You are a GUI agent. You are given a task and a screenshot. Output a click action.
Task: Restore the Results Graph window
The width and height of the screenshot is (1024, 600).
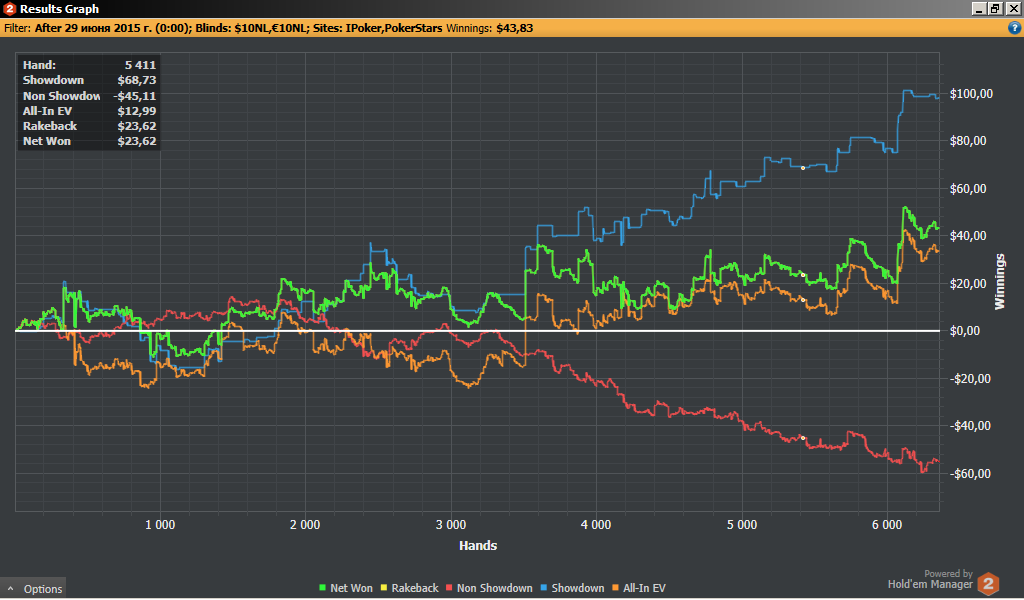point(995,8)
